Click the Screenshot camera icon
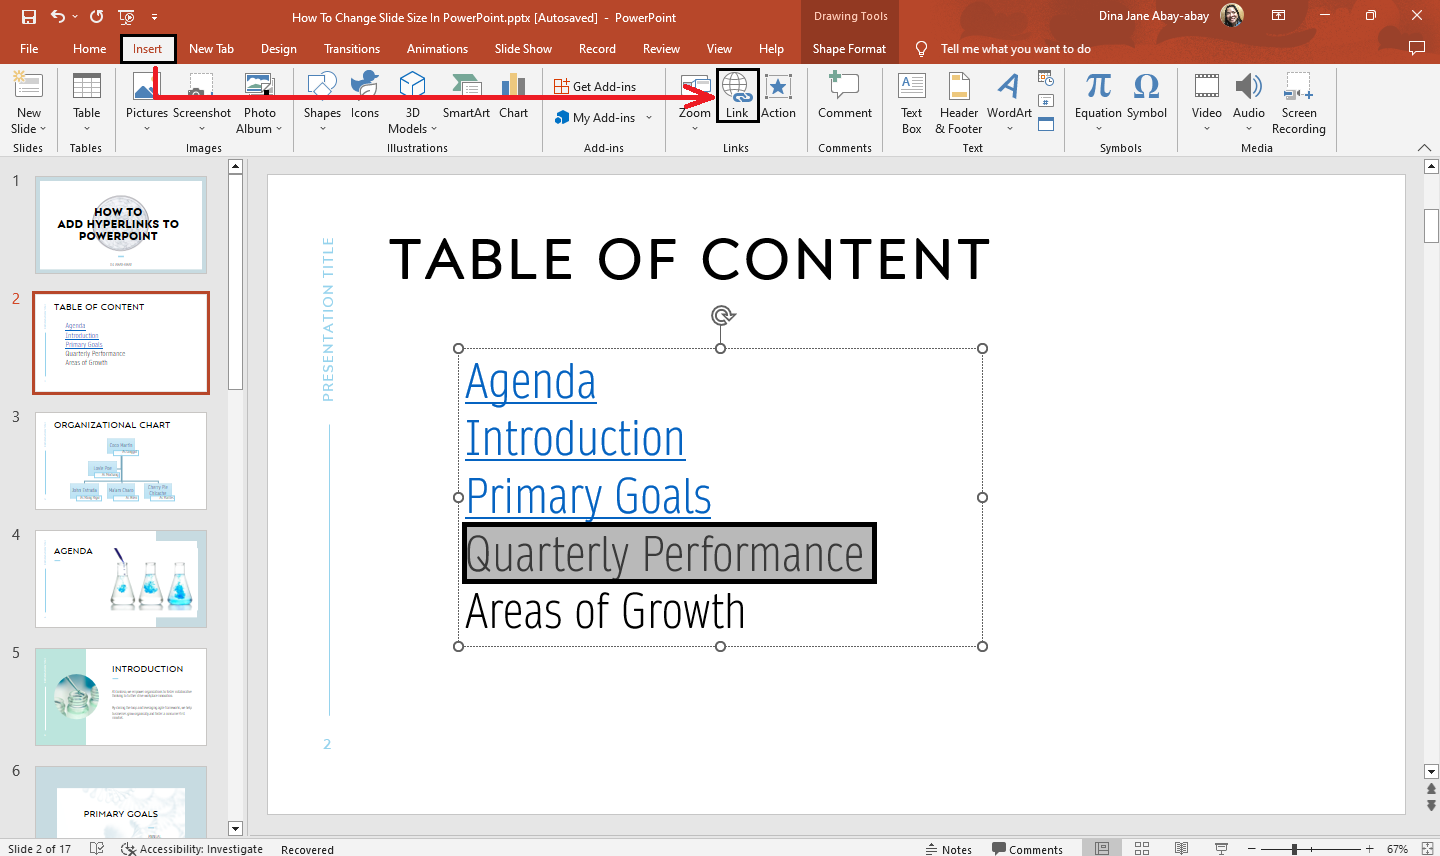Screen dimensions: 1440x856 201,86
